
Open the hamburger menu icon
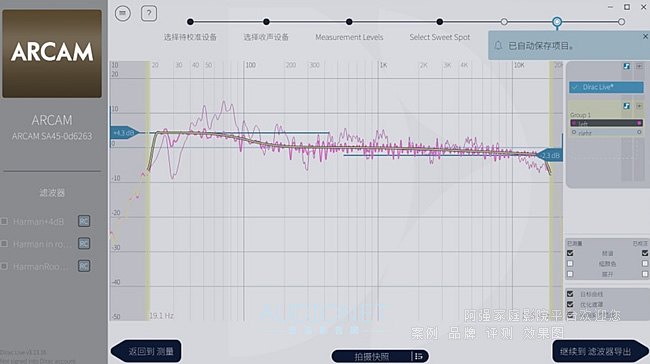coord(123,13)
